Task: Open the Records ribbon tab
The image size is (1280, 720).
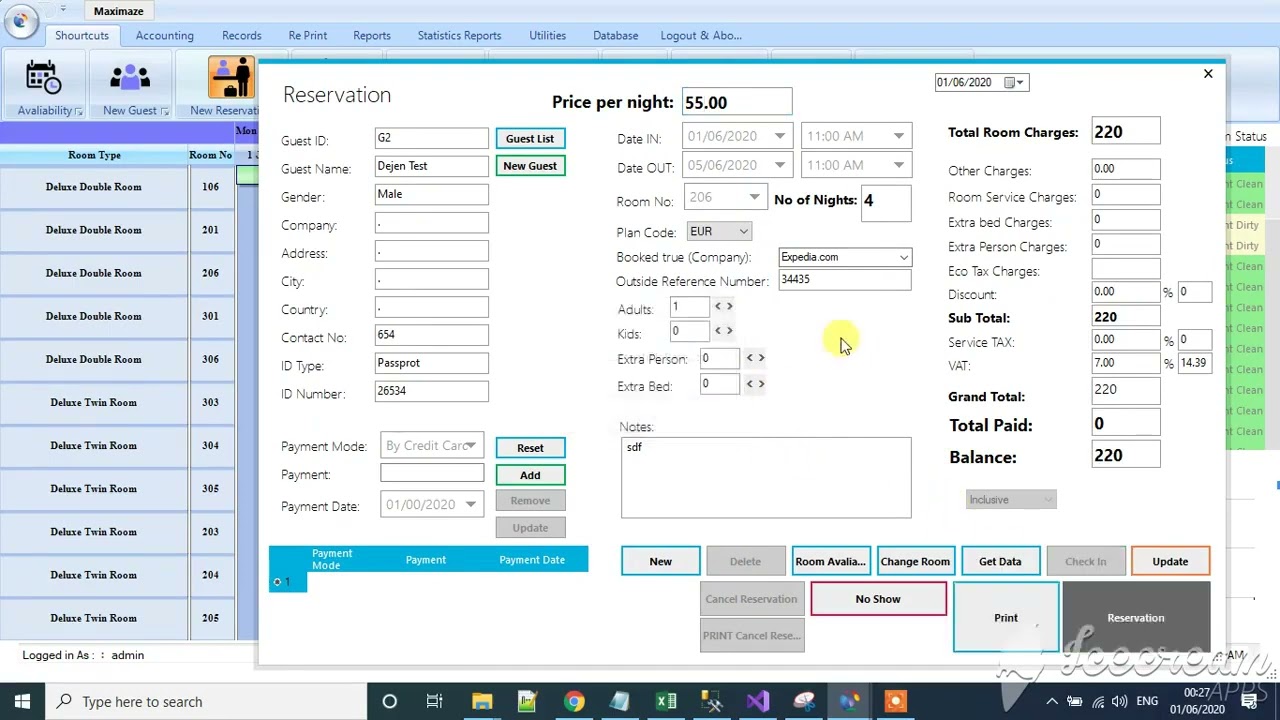Action: pos(242,36)
